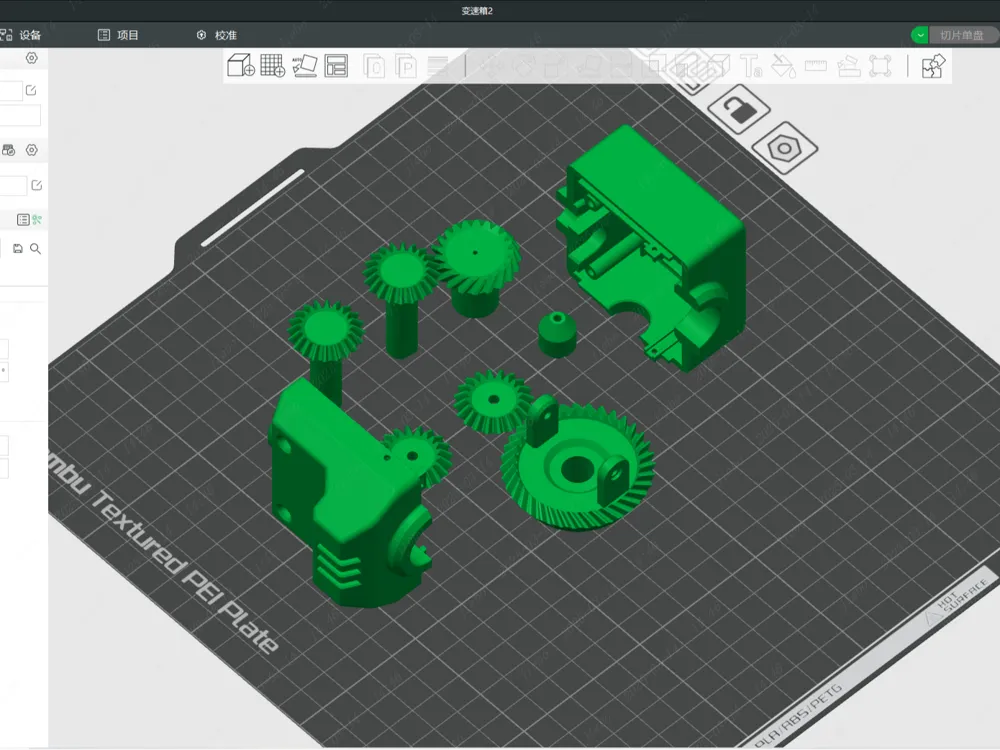Viewport: 1000px width, 750px height.
Task: Click the filament sync AMS icon
Action: (8, 150)
